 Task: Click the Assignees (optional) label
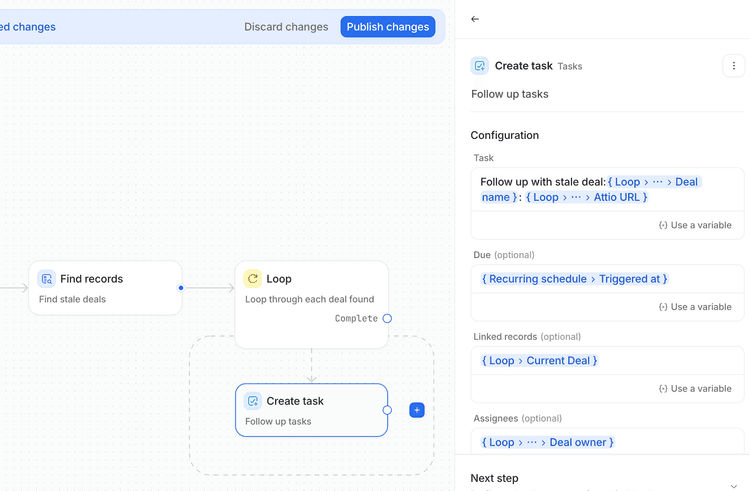[x=518, y=418]
